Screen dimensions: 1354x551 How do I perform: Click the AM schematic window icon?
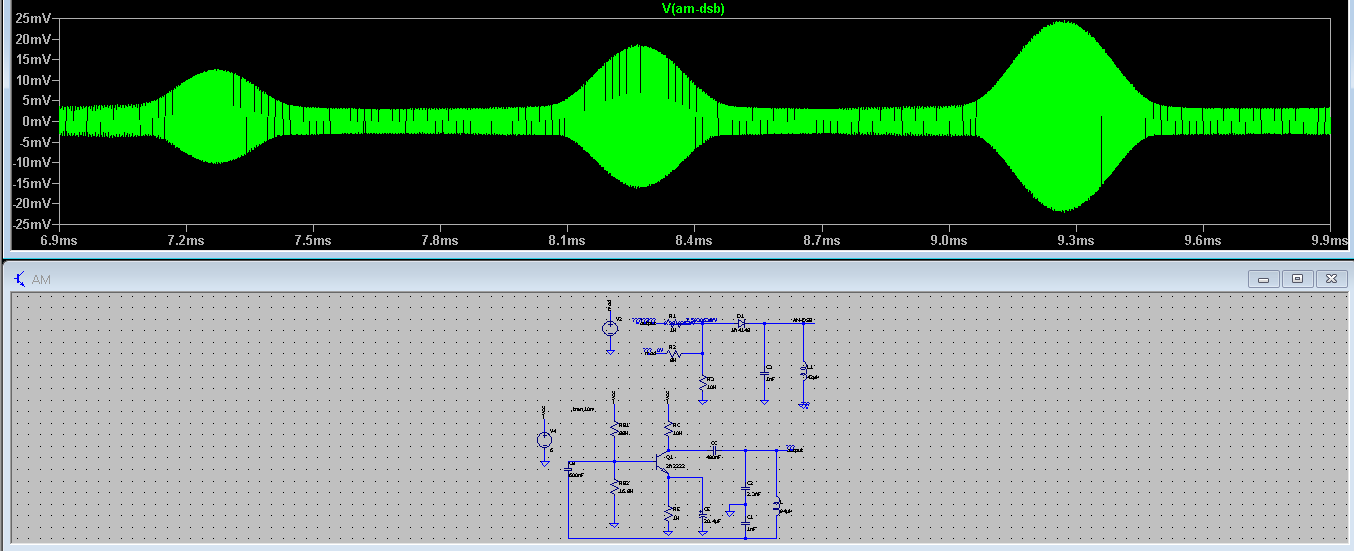point(20,279)
